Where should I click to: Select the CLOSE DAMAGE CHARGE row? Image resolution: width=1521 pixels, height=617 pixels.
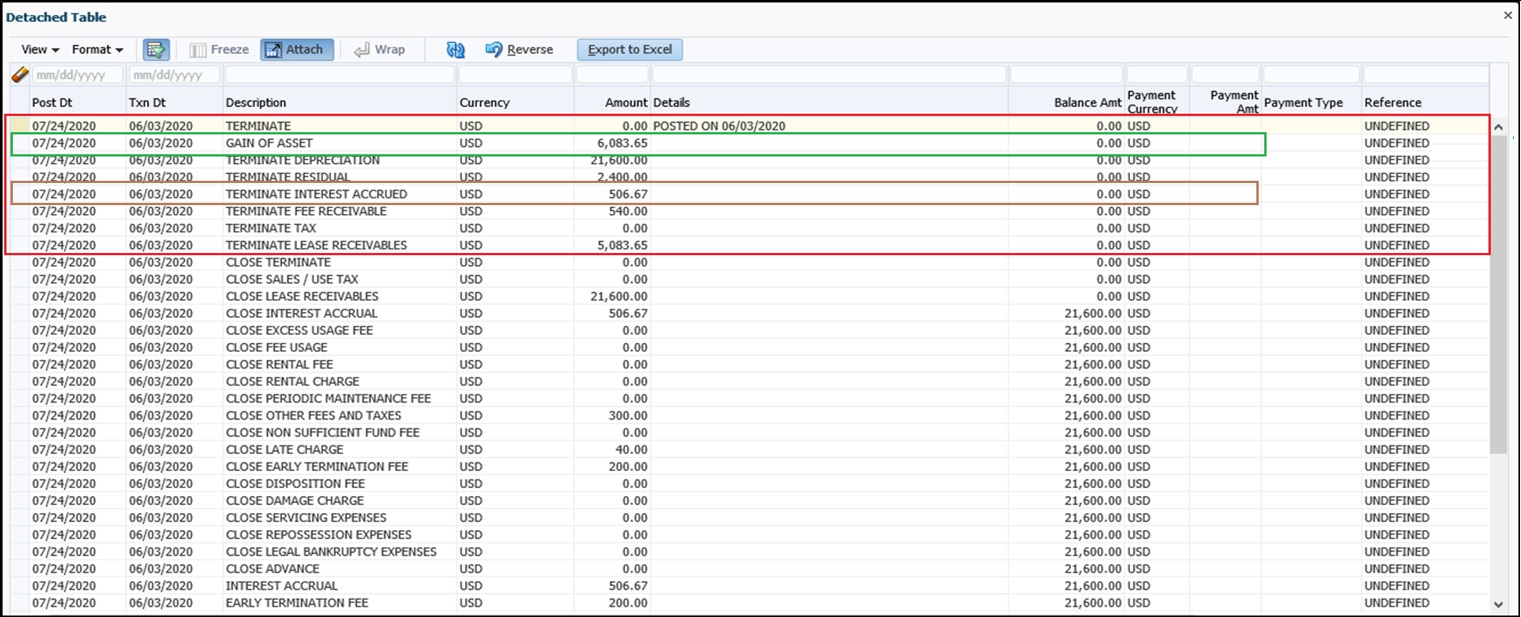(749, 500)
